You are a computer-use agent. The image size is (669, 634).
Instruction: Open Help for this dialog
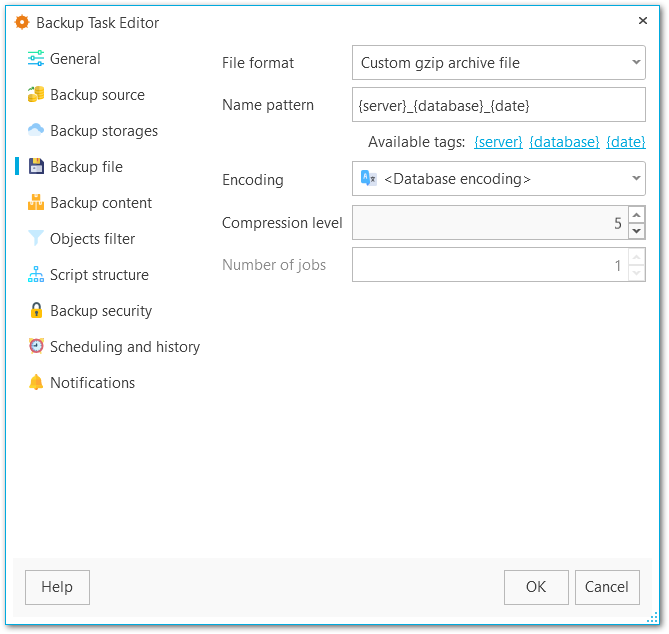(57, 587)
